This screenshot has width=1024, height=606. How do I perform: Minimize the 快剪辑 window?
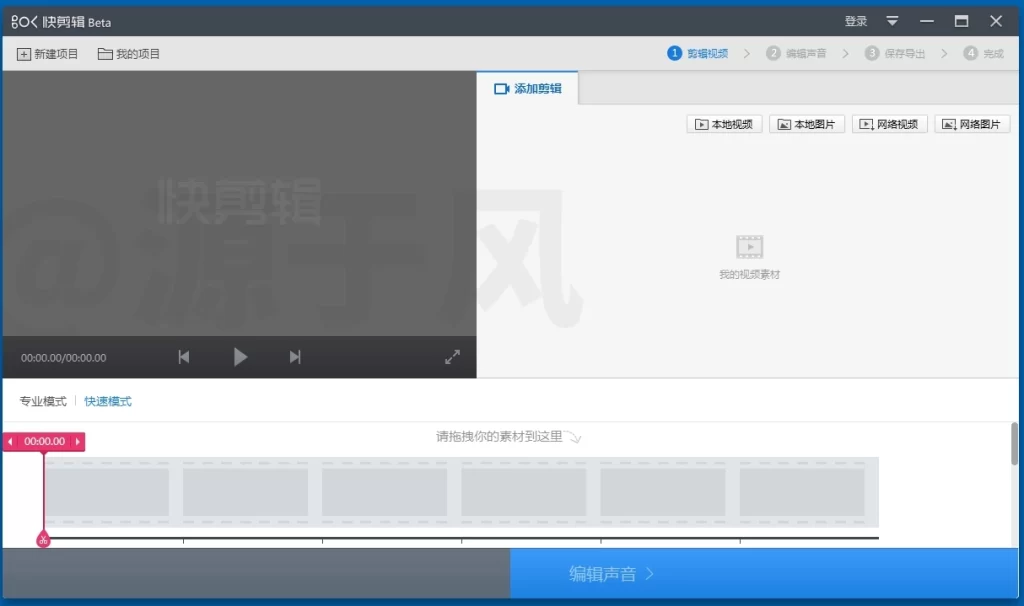point(927,22)
